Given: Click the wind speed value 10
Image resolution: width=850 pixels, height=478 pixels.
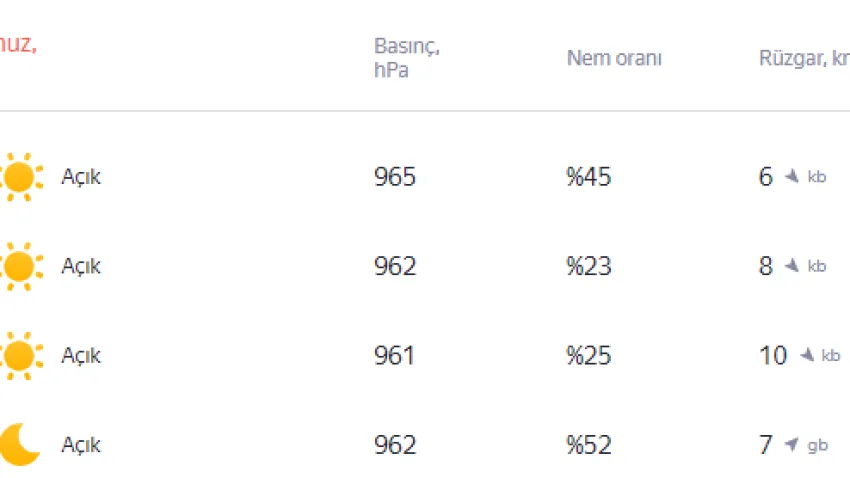Looking at the screenshot, I should pyautogui.click(x=773, y=355).
